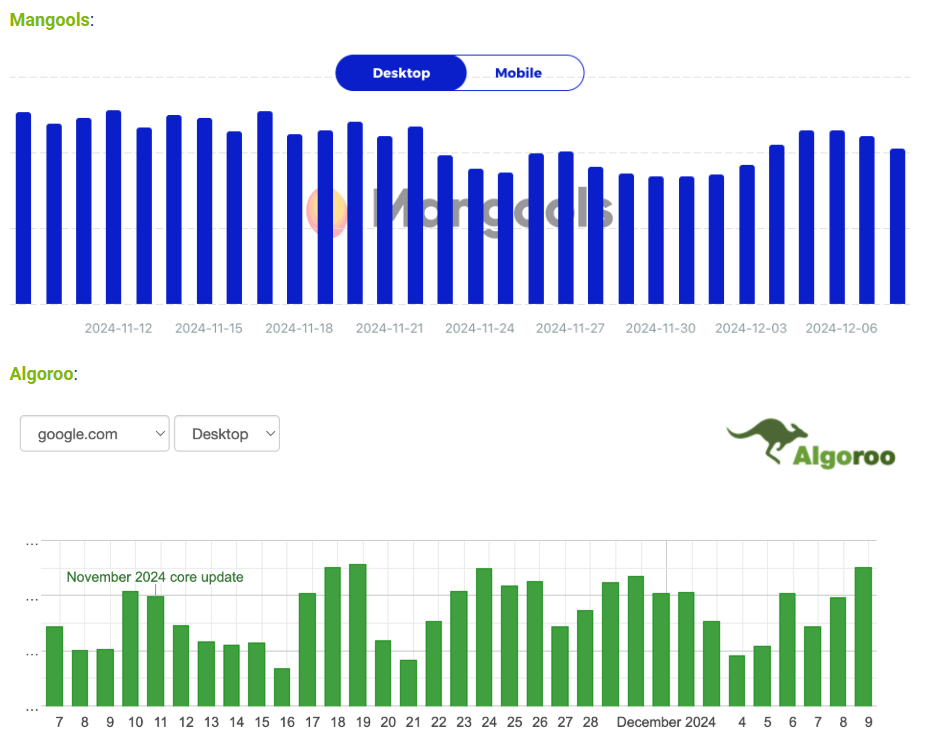The height and width of the screenshot is (736, 928).
Task: Select Mangools date label 2024-11-30
Action: click(x=660, y=328)
